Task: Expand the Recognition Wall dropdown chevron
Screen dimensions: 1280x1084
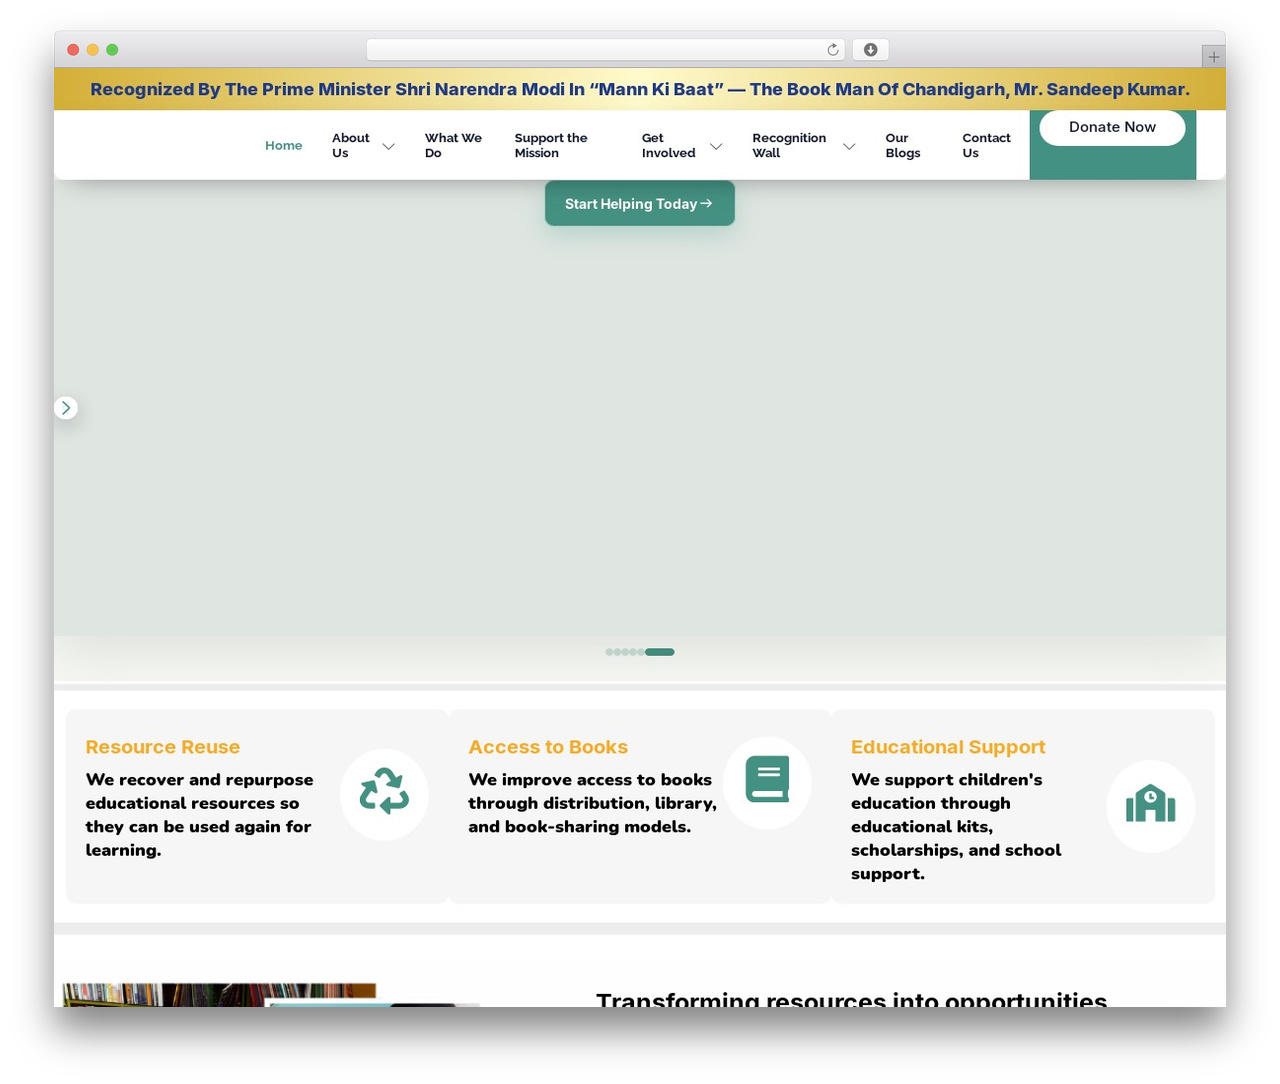Action: tap(849, 146)
